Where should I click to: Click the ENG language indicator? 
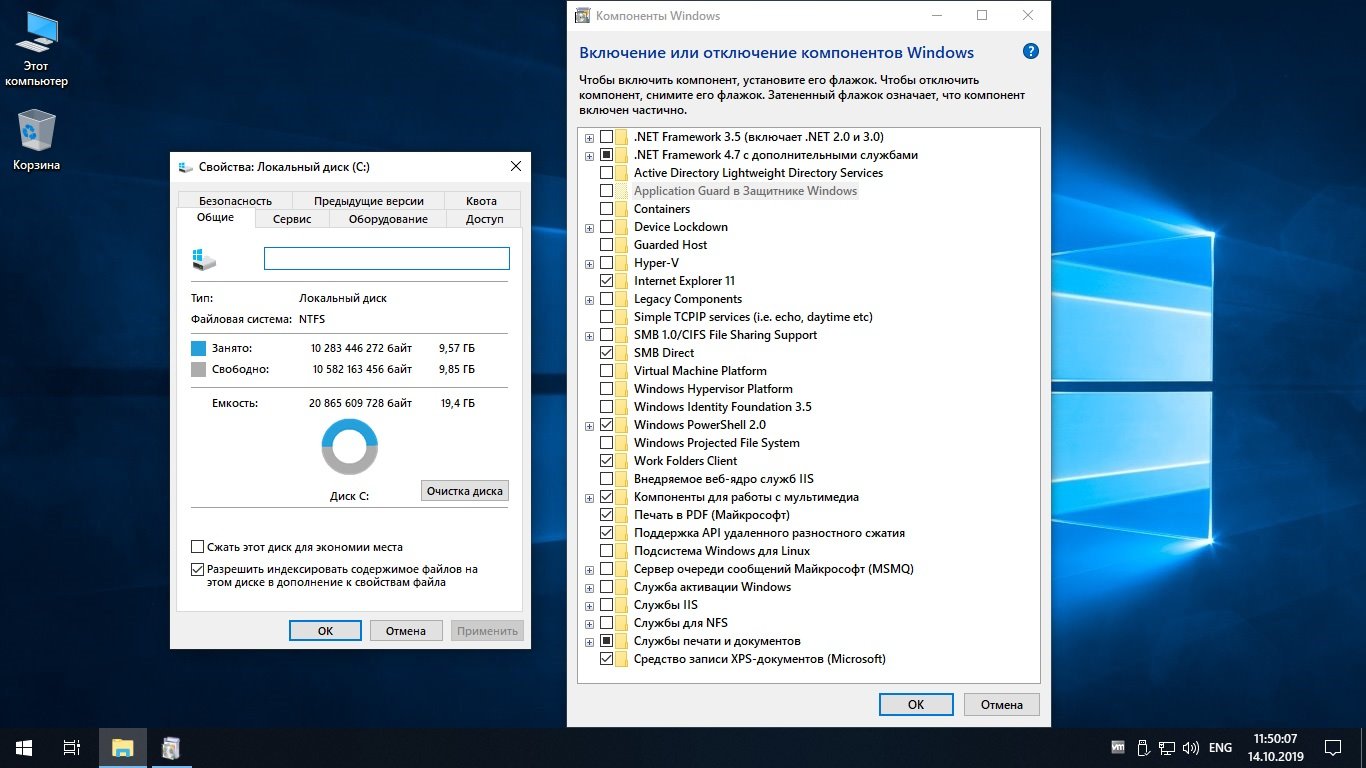pyautogui.click(x=1220, y=747)
